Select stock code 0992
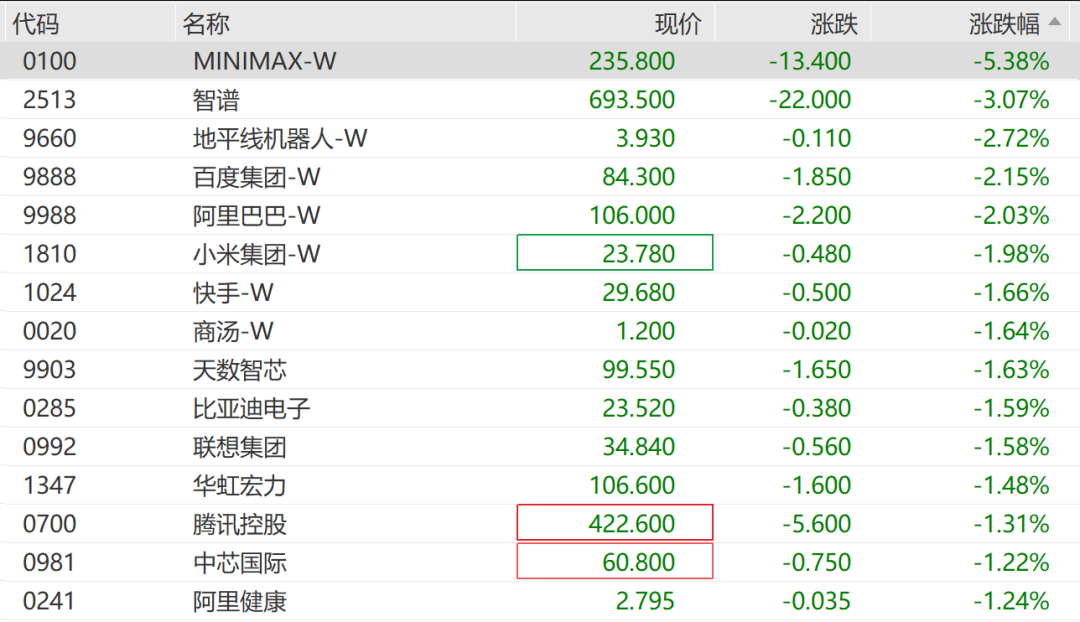 point(50,447)
